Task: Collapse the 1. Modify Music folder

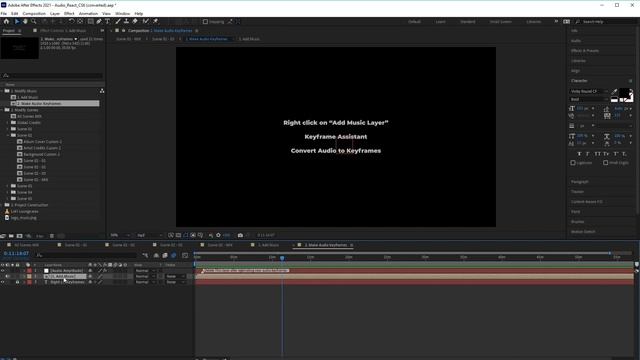Action: coord(2,91)
